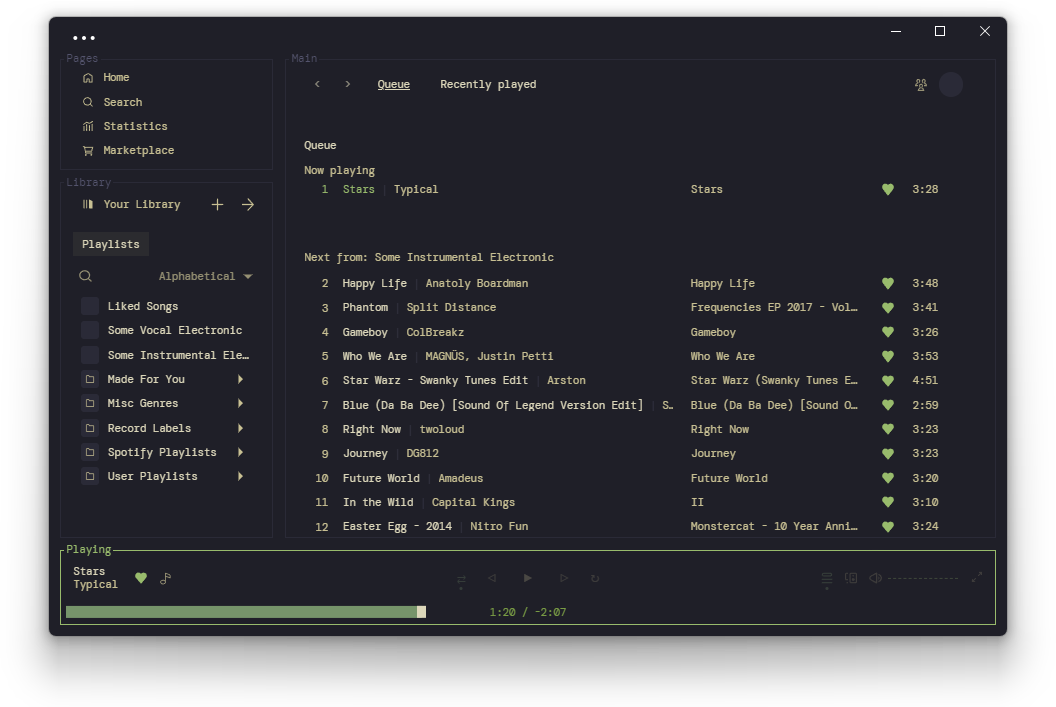This screenshot has height=707, width=1056.
Task: Unlike the Gameboy track
Action: (888, 332)
